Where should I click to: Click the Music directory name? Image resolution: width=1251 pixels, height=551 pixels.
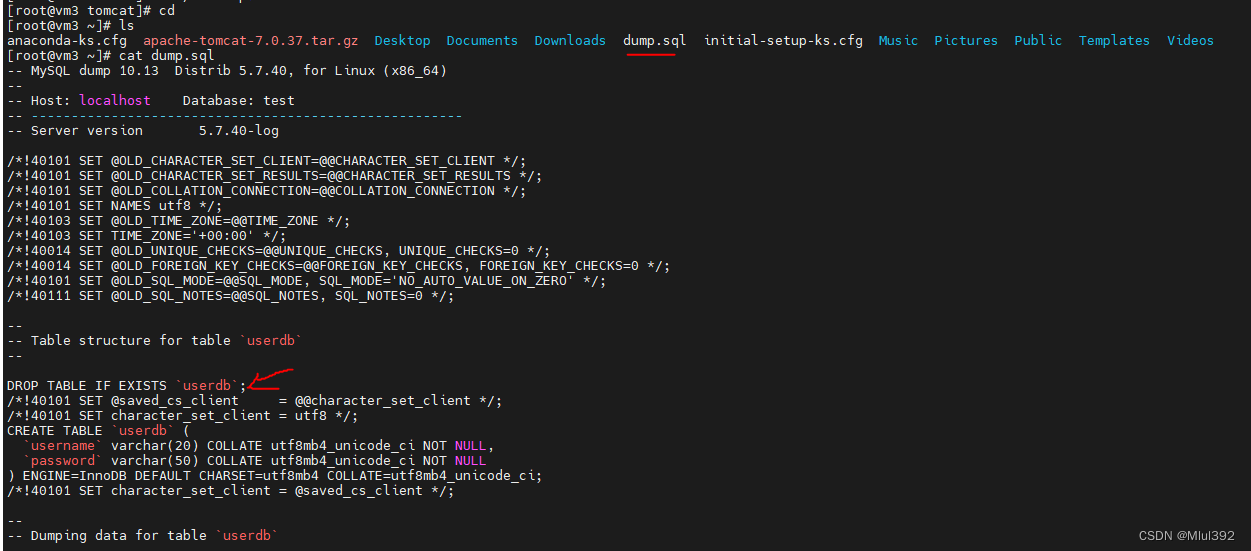[x=898, y=40]
